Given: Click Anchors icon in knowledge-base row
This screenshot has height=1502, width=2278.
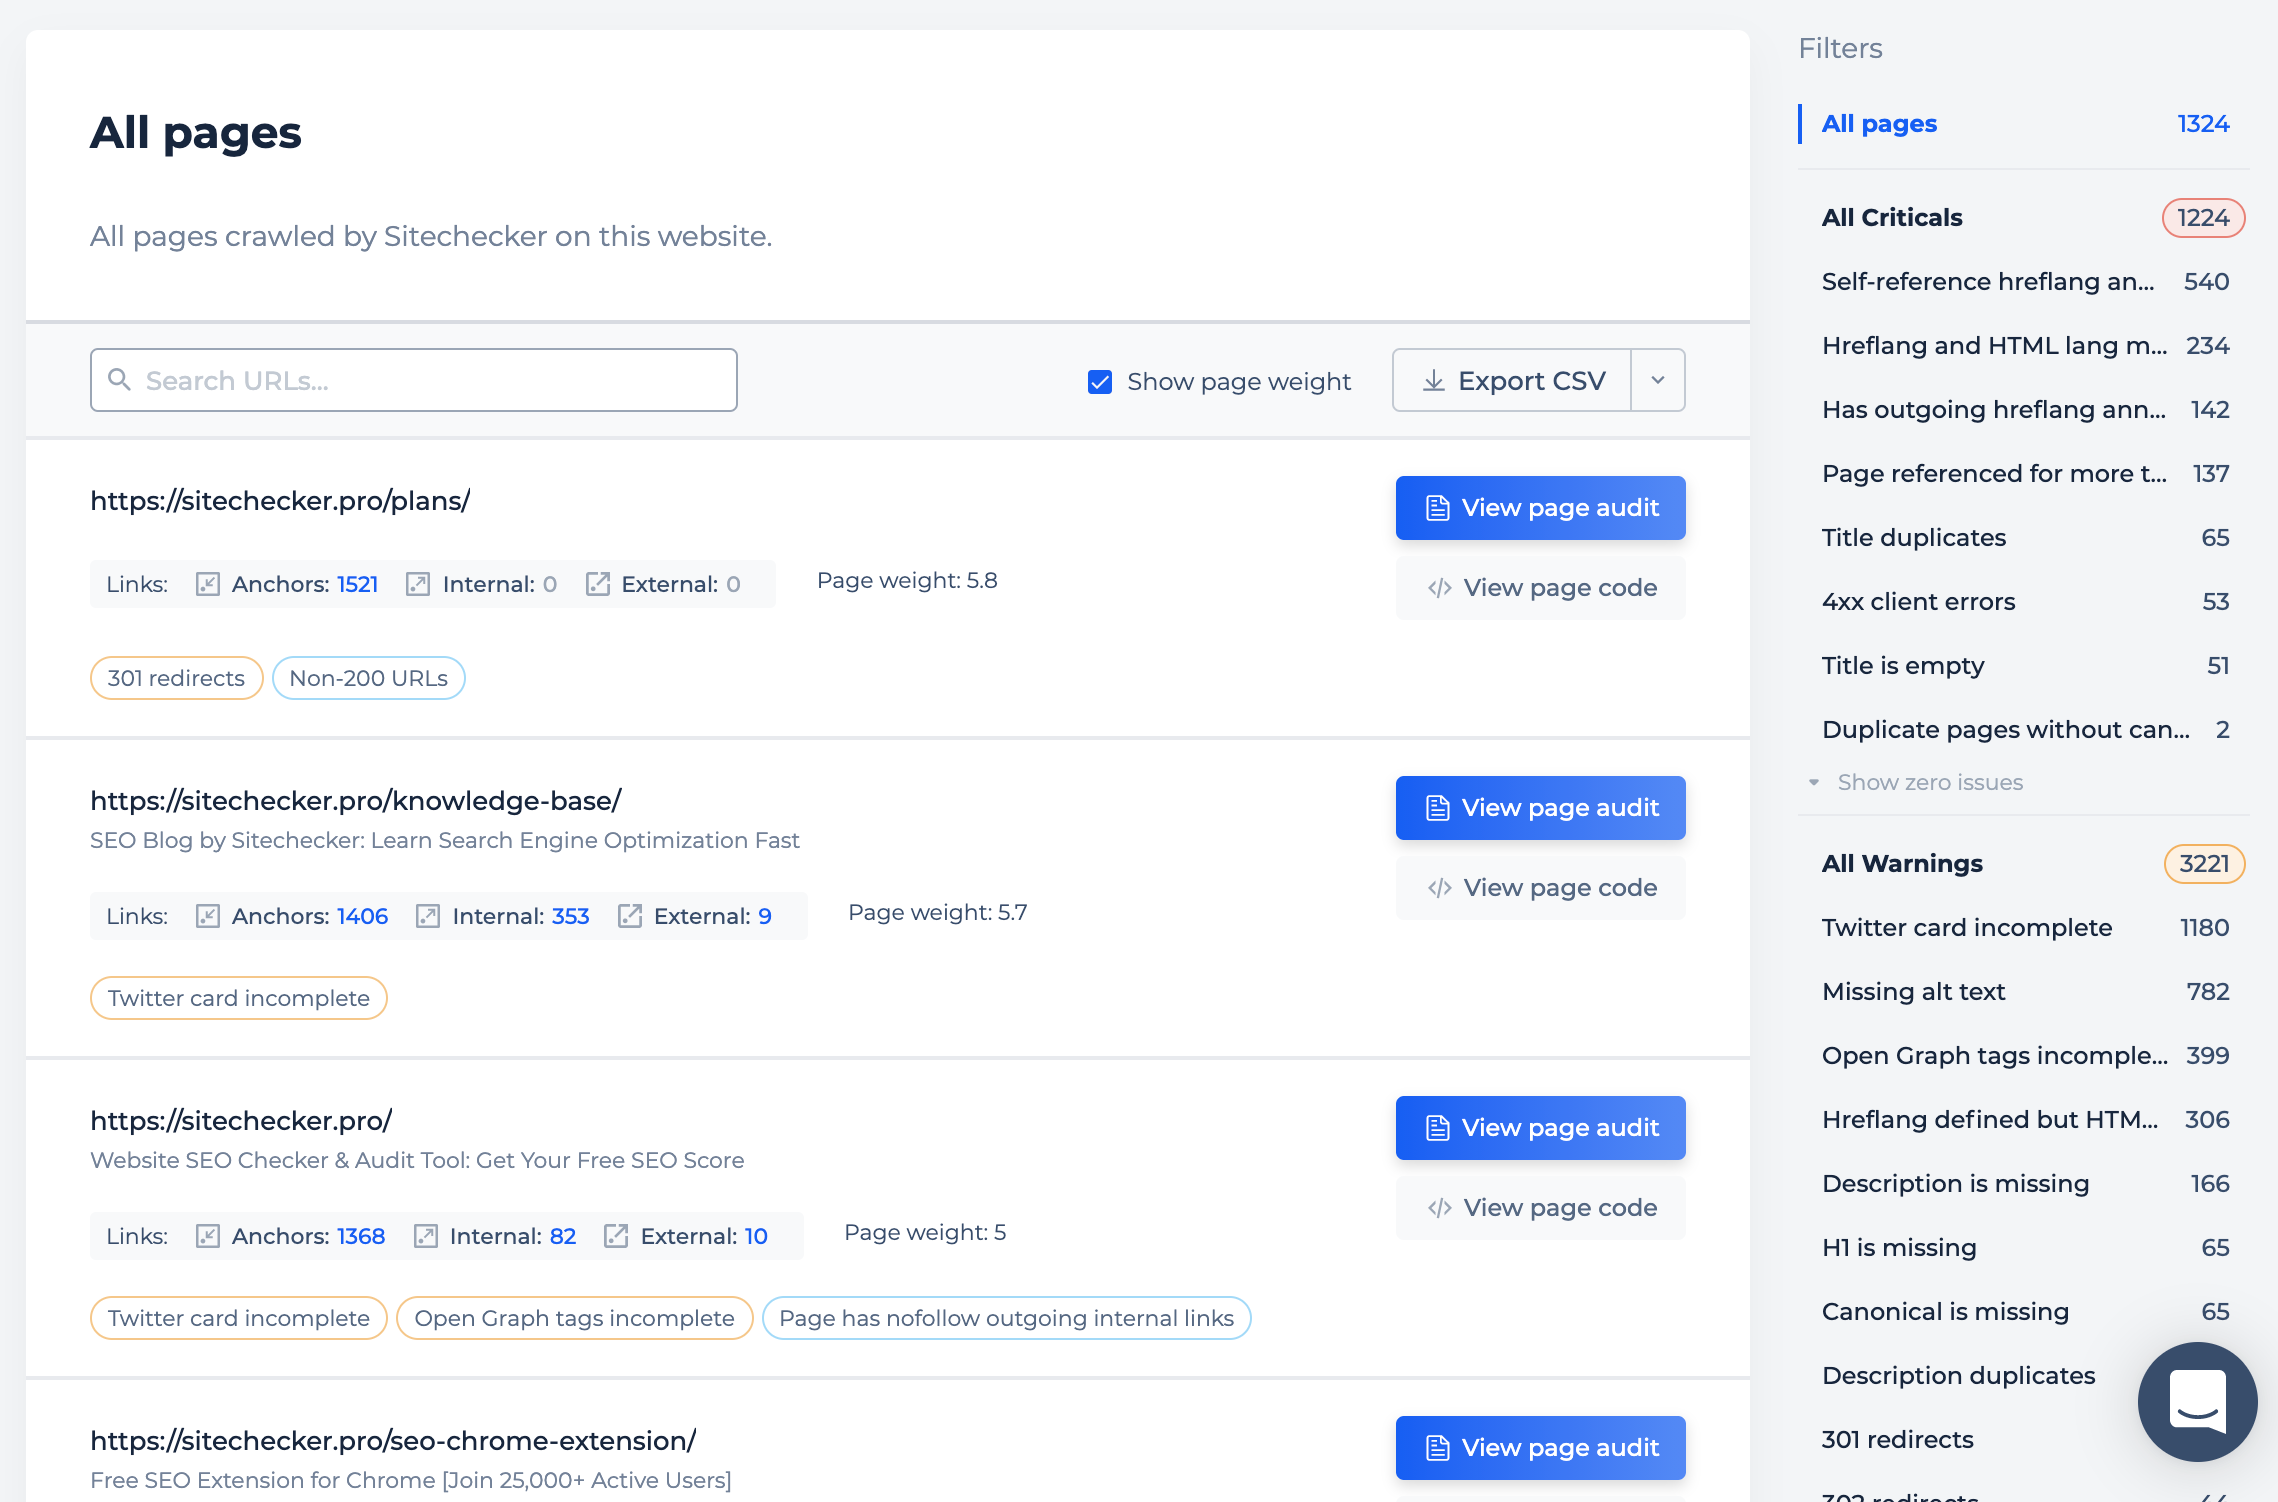Looking at the screenshot, I should [x=207, y=916].
